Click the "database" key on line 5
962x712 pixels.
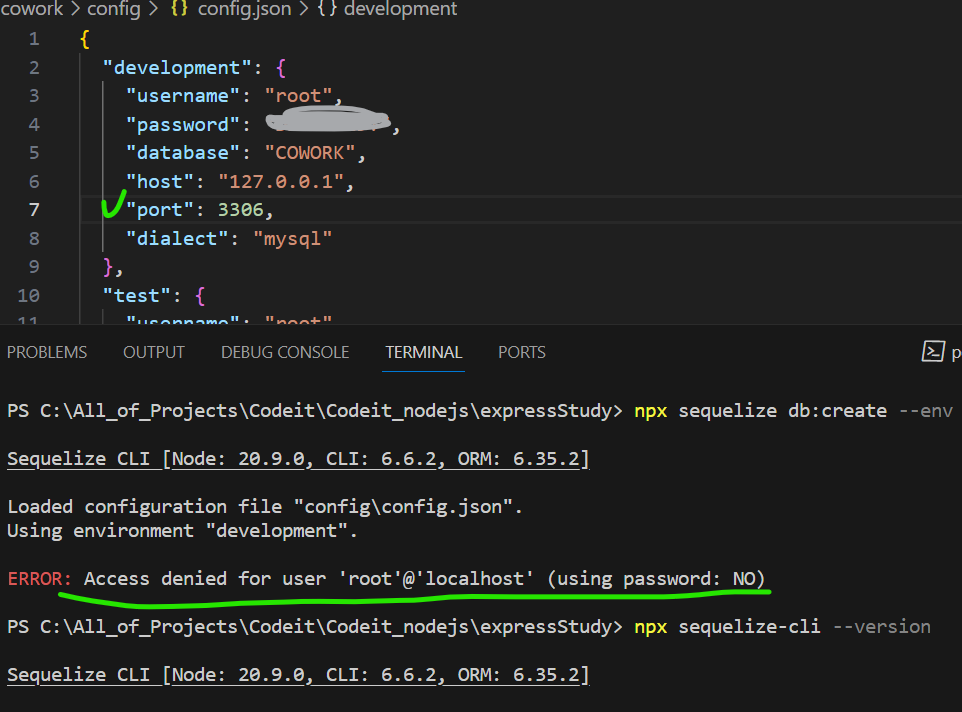point(183,153)
